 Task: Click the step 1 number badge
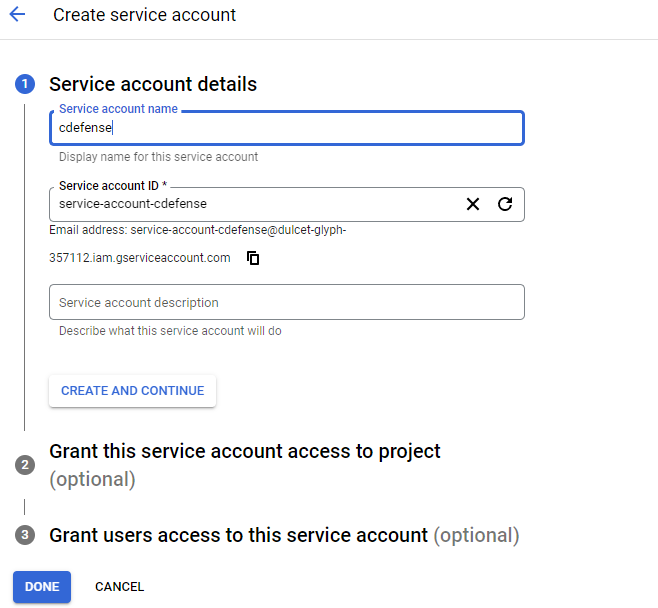click(x=25, y=84)
